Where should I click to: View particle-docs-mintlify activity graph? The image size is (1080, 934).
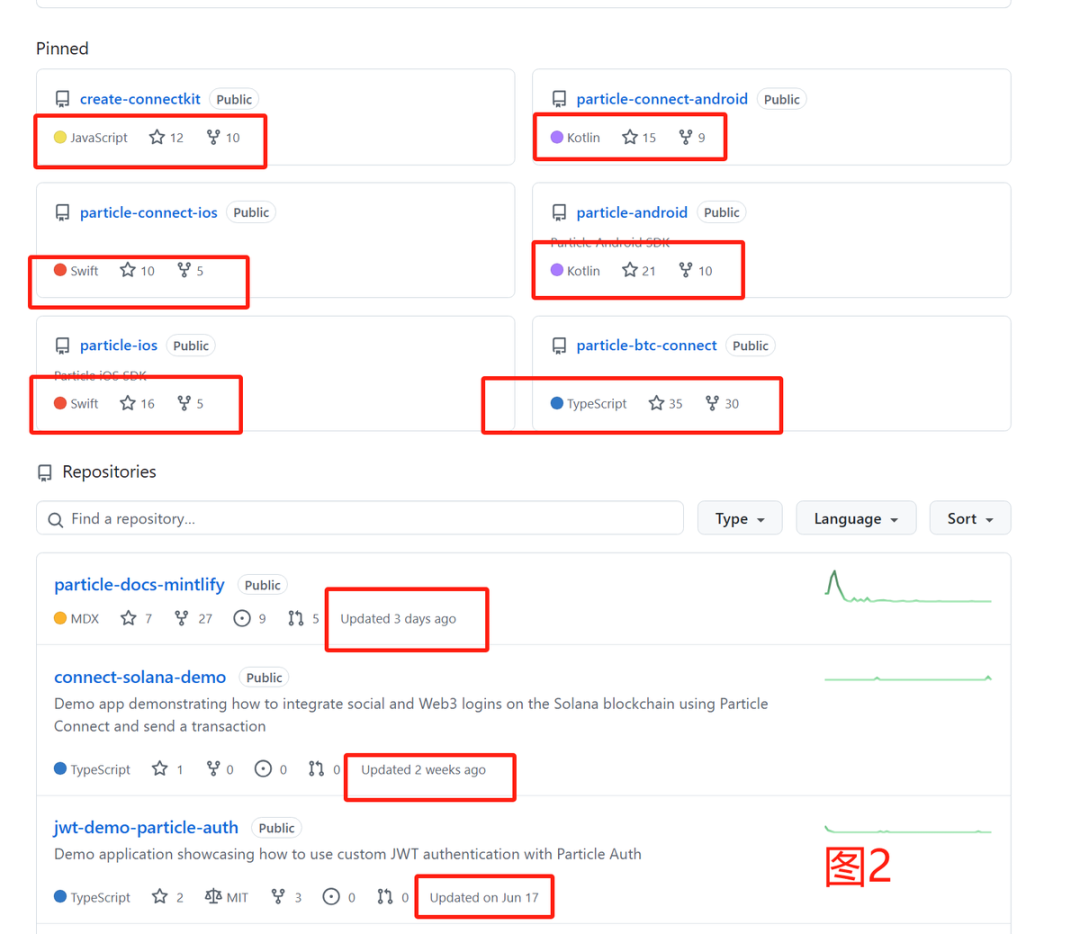(907, 588)
